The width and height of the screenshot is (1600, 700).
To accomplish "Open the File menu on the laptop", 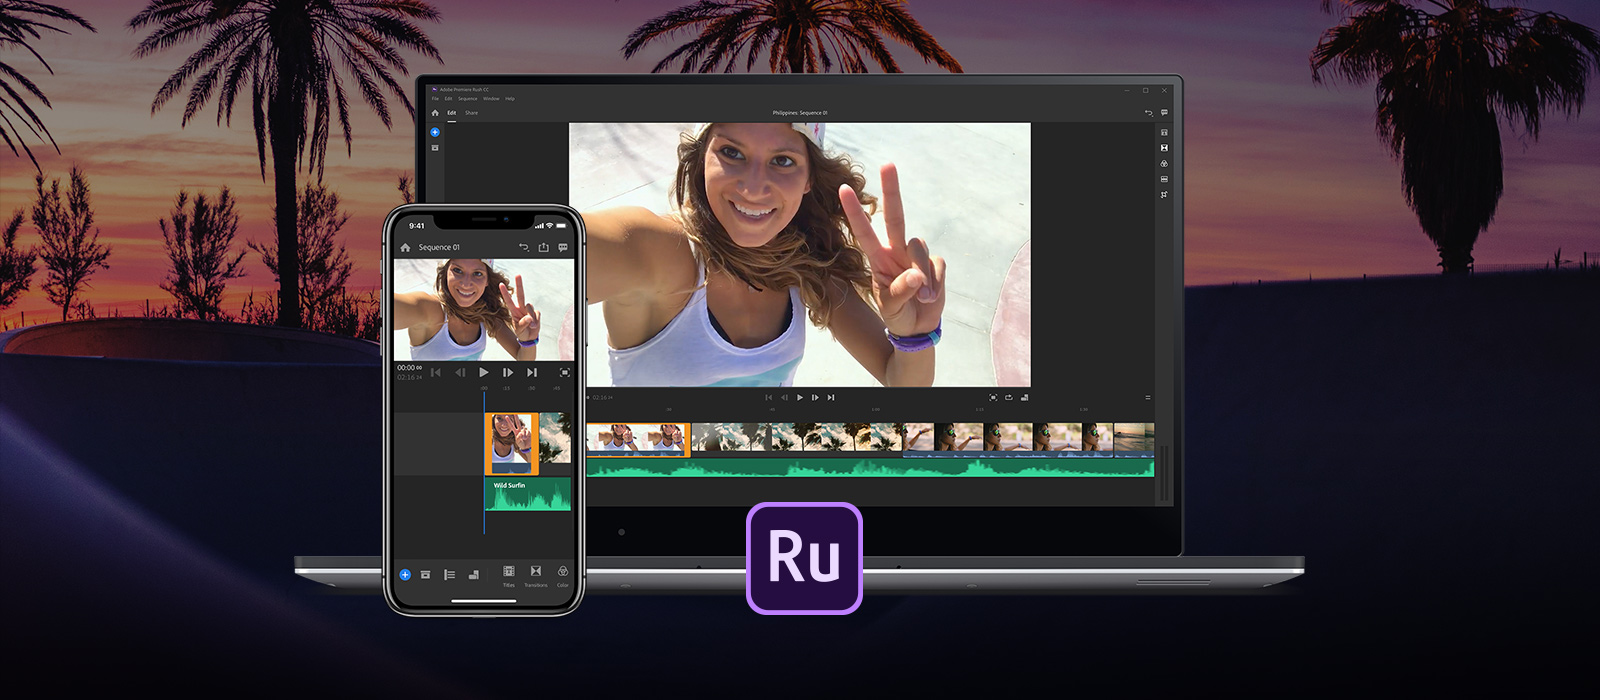I will pos(435,99).
